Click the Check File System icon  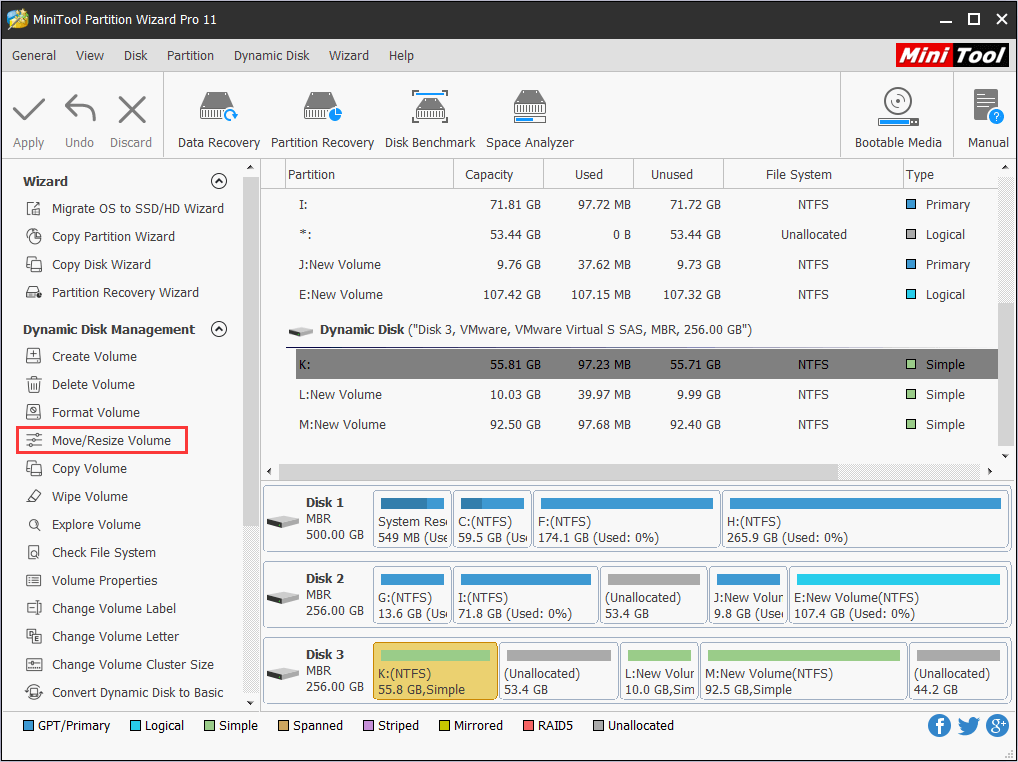pyautogui.click(x=33, y=552)
